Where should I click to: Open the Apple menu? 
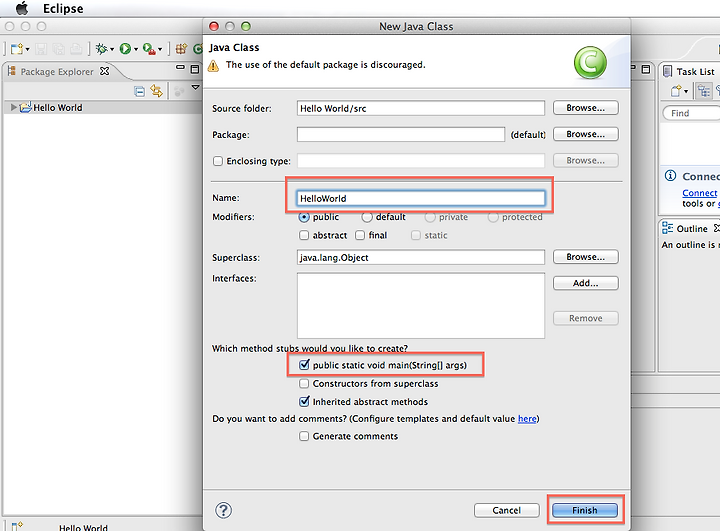pyautogui.click(x=22, y=8)
